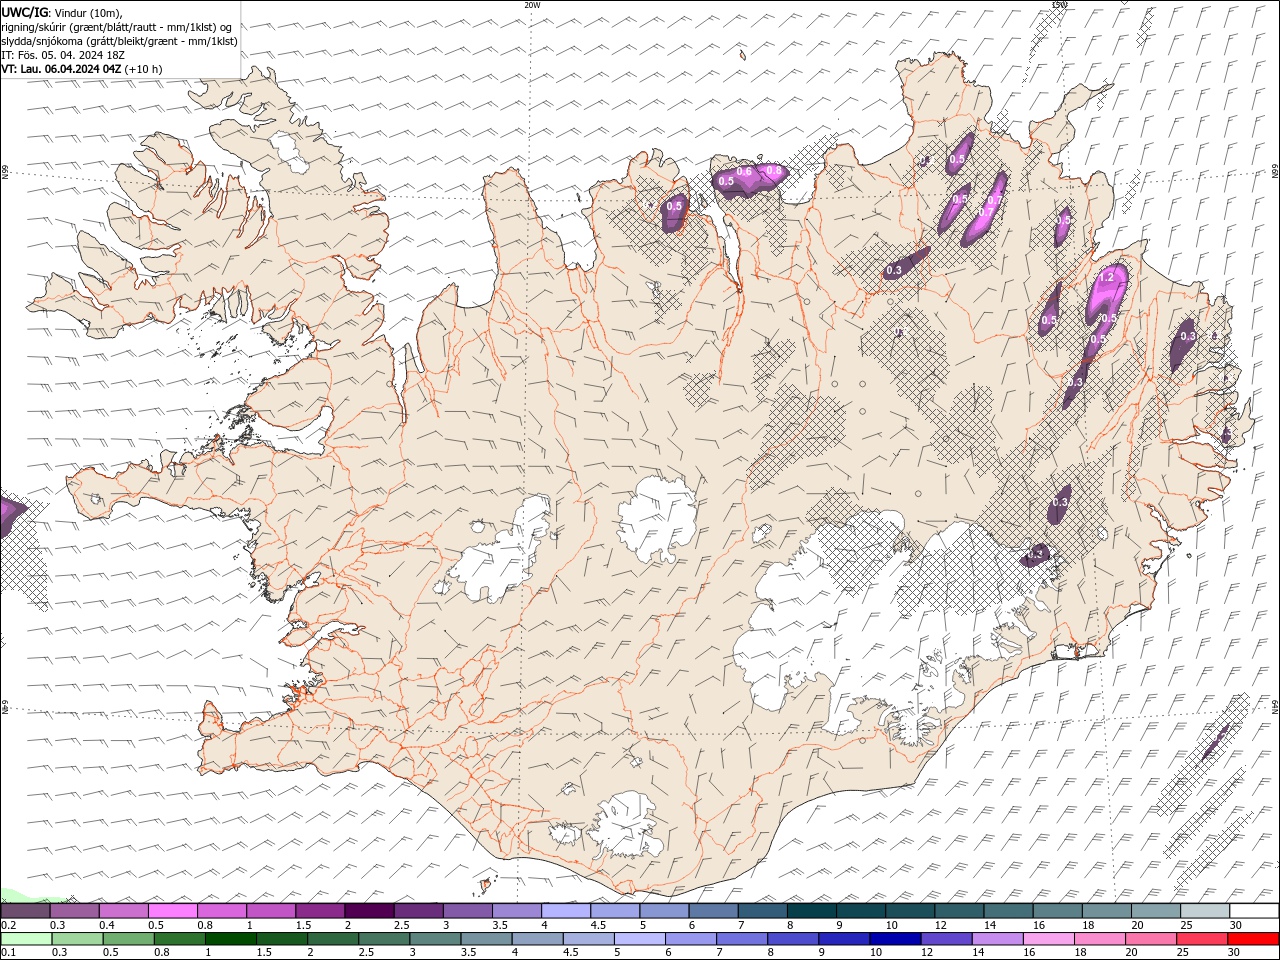This screenshot has height=960, width=1280.
Task: Click the 'UWC/IG: Vindur (10m)' title text
Action: (62, 12)
